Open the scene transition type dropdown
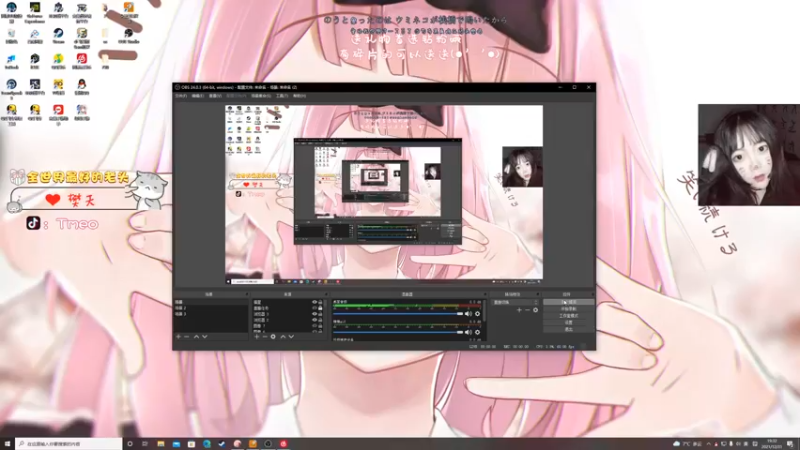Image resolution: width=800 pixels, height=450 pixels. pyautogui.click(x=515, y=302)
